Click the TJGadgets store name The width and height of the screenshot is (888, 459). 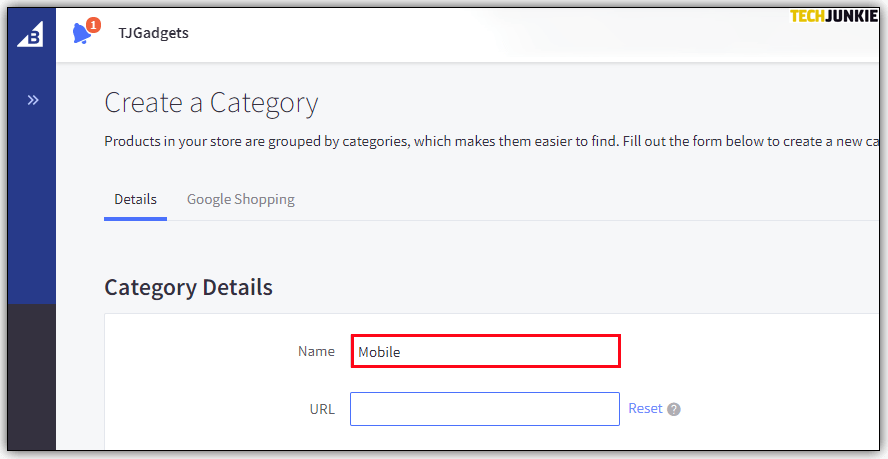[x=153, y=33]
